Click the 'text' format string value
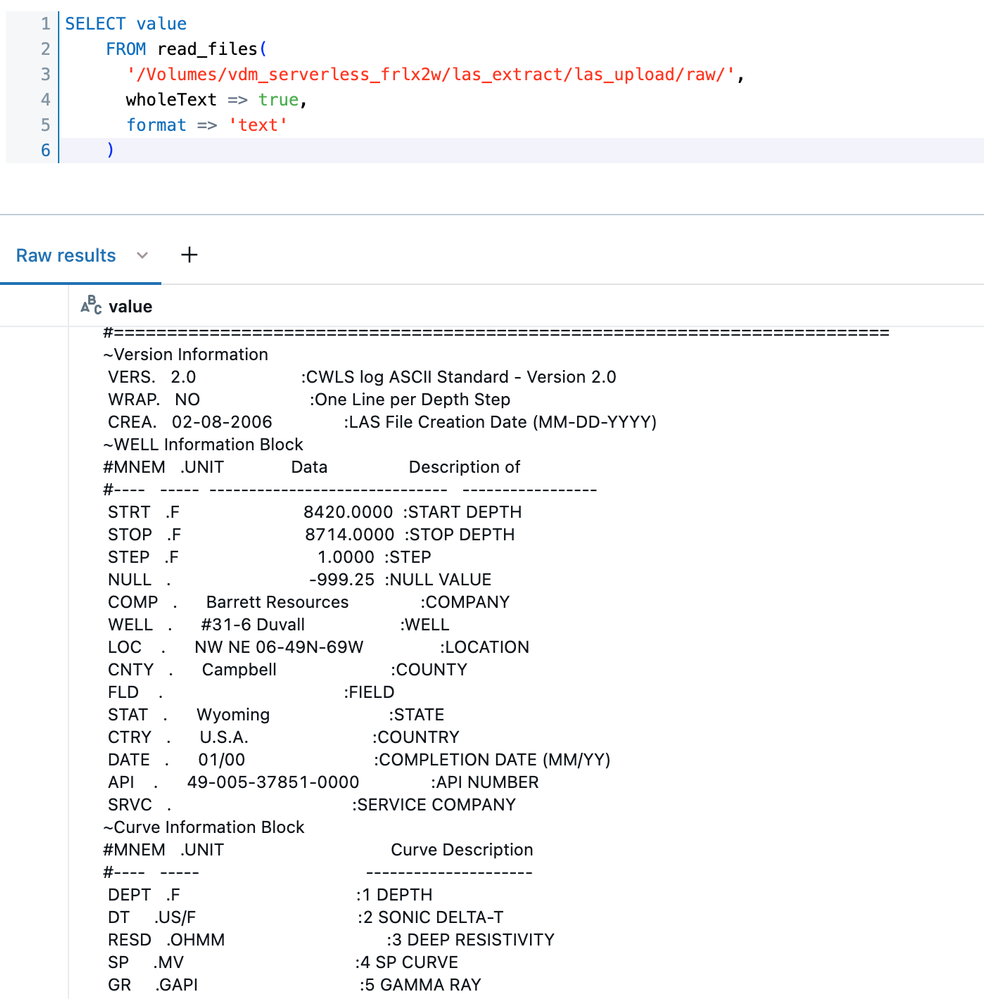This screenshot has width=984, height=999. click(x=257, y=125)
